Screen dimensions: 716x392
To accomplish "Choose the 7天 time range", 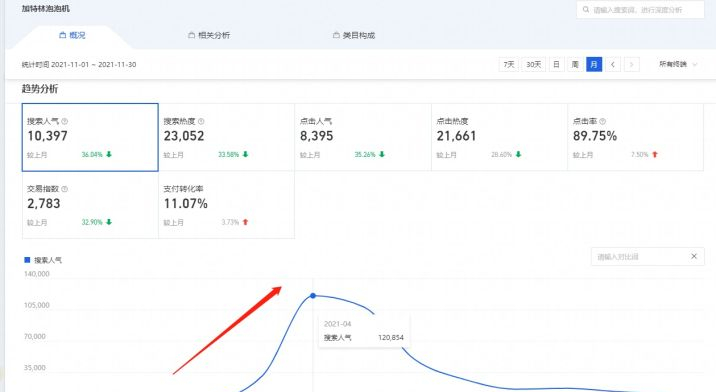I will pos(509,64).
